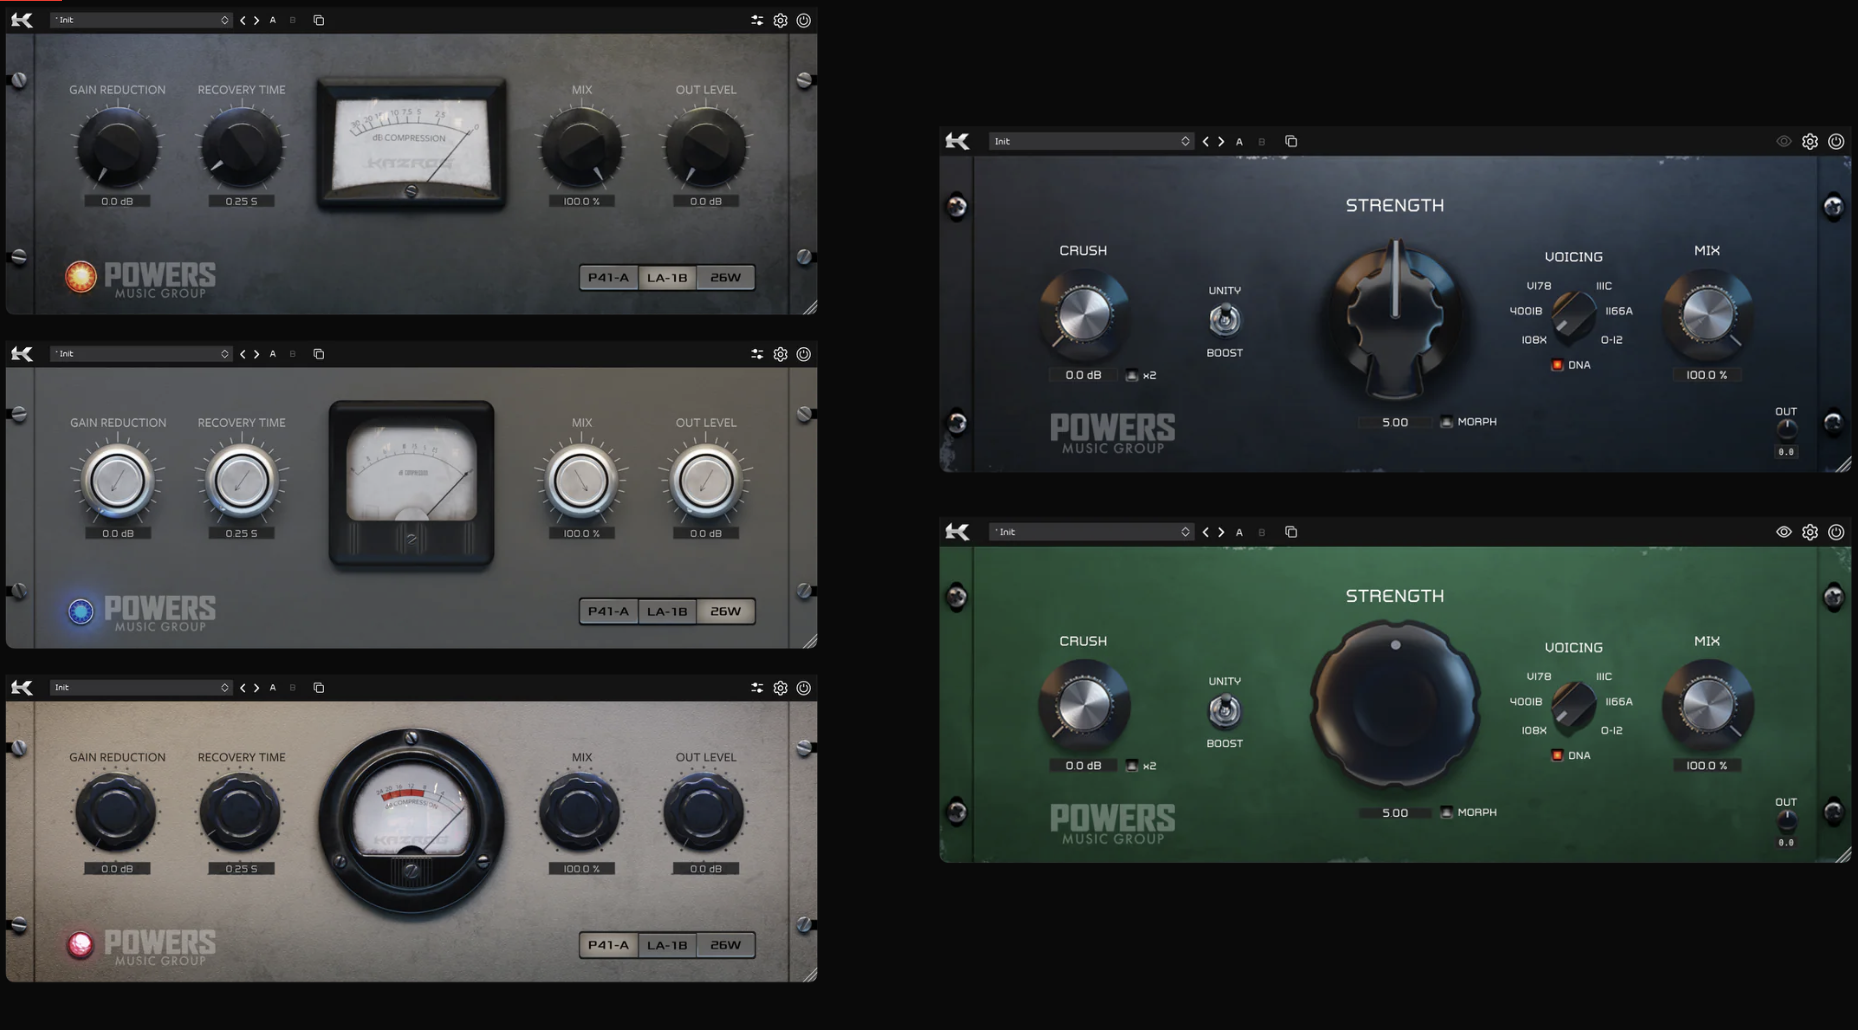Click the K logo in the gray compressor plugin
The width and height of the screenshot is (1858, 1030).
click(22, 354)
